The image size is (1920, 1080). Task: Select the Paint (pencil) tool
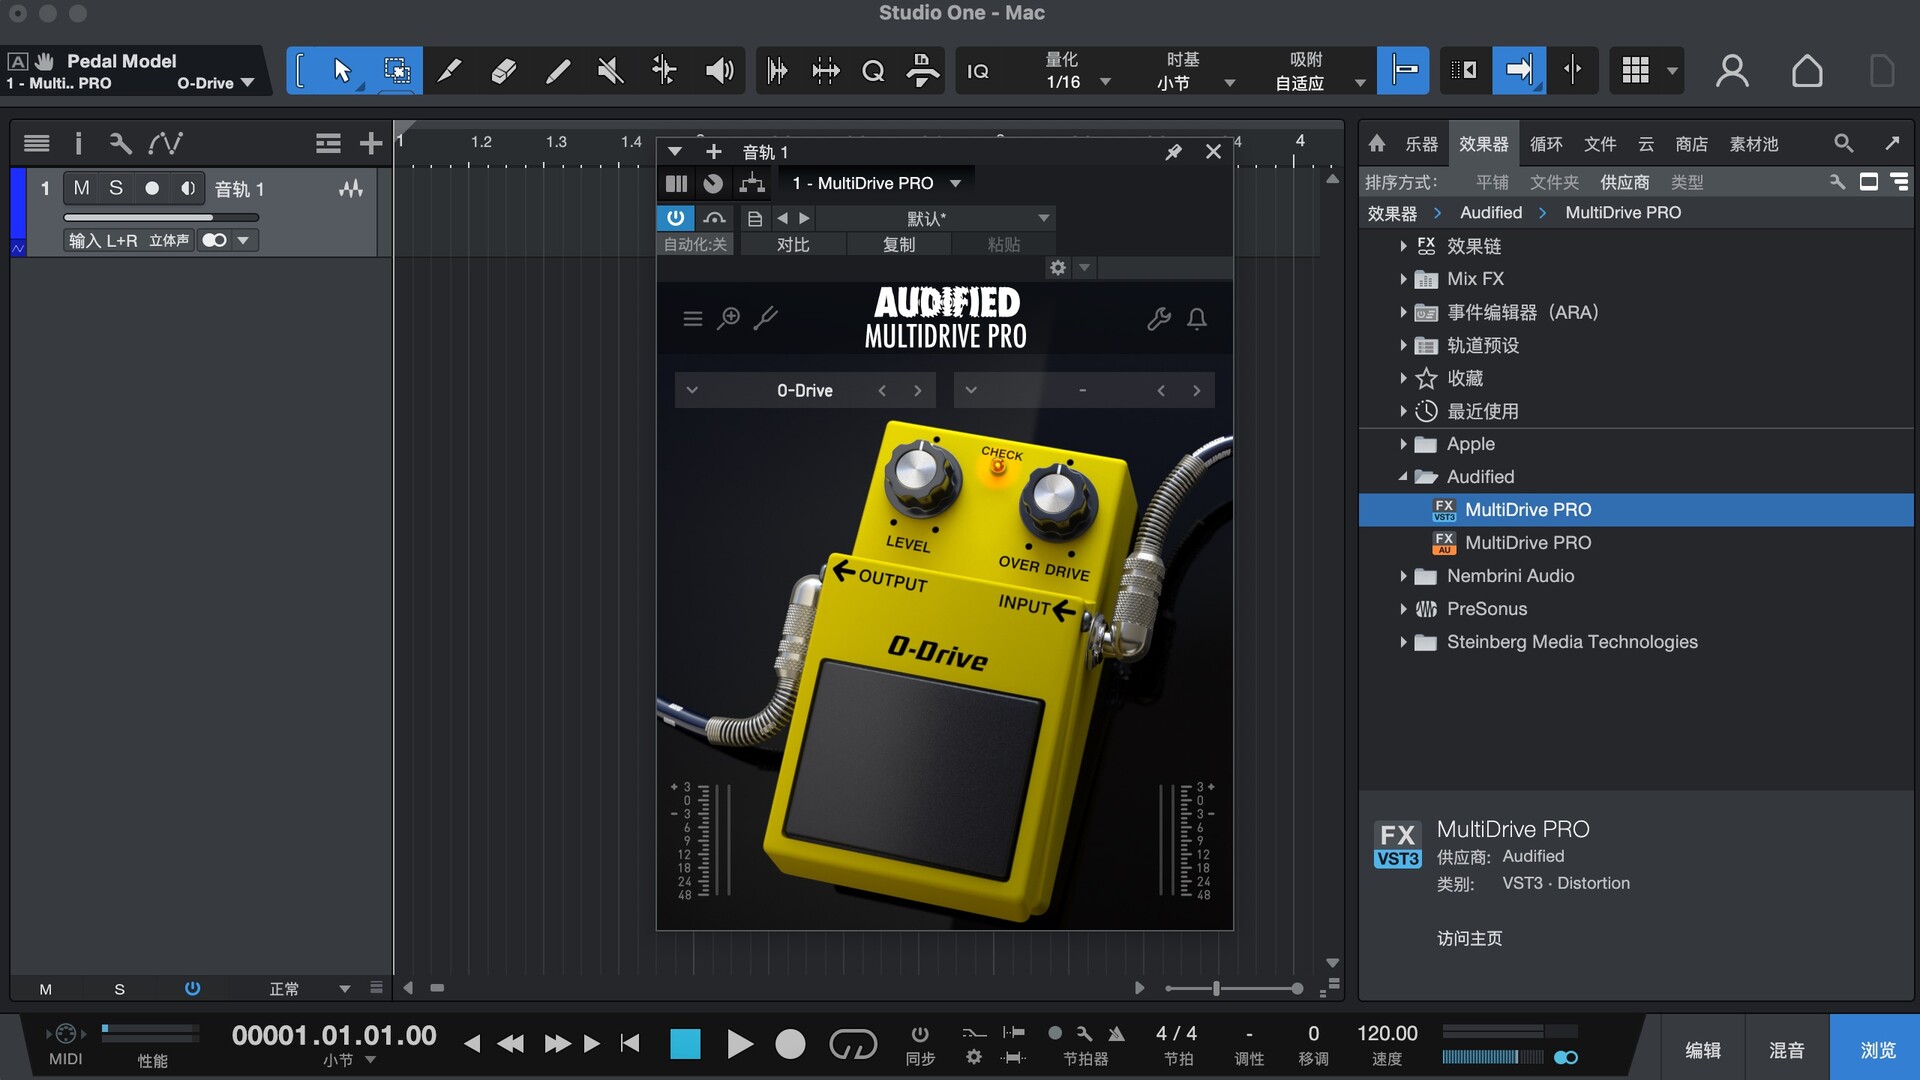[557, 71]
